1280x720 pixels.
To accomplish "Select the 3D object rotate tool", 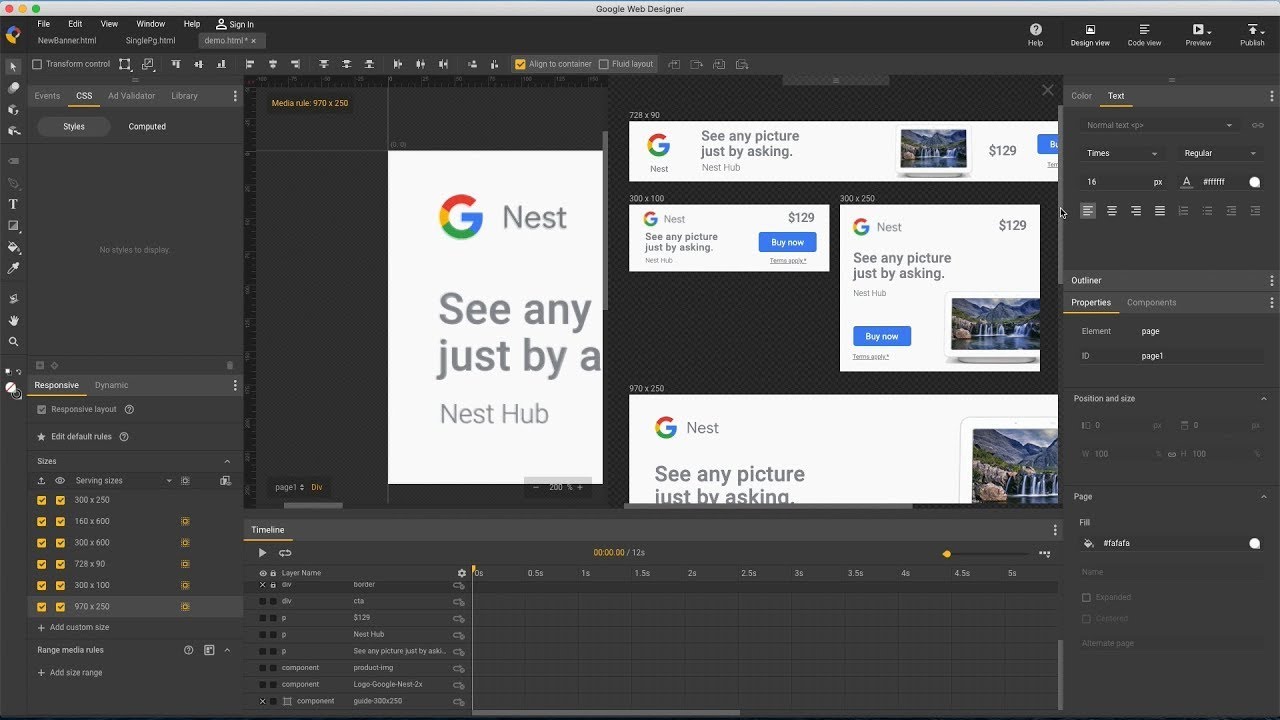I will 13,109.
